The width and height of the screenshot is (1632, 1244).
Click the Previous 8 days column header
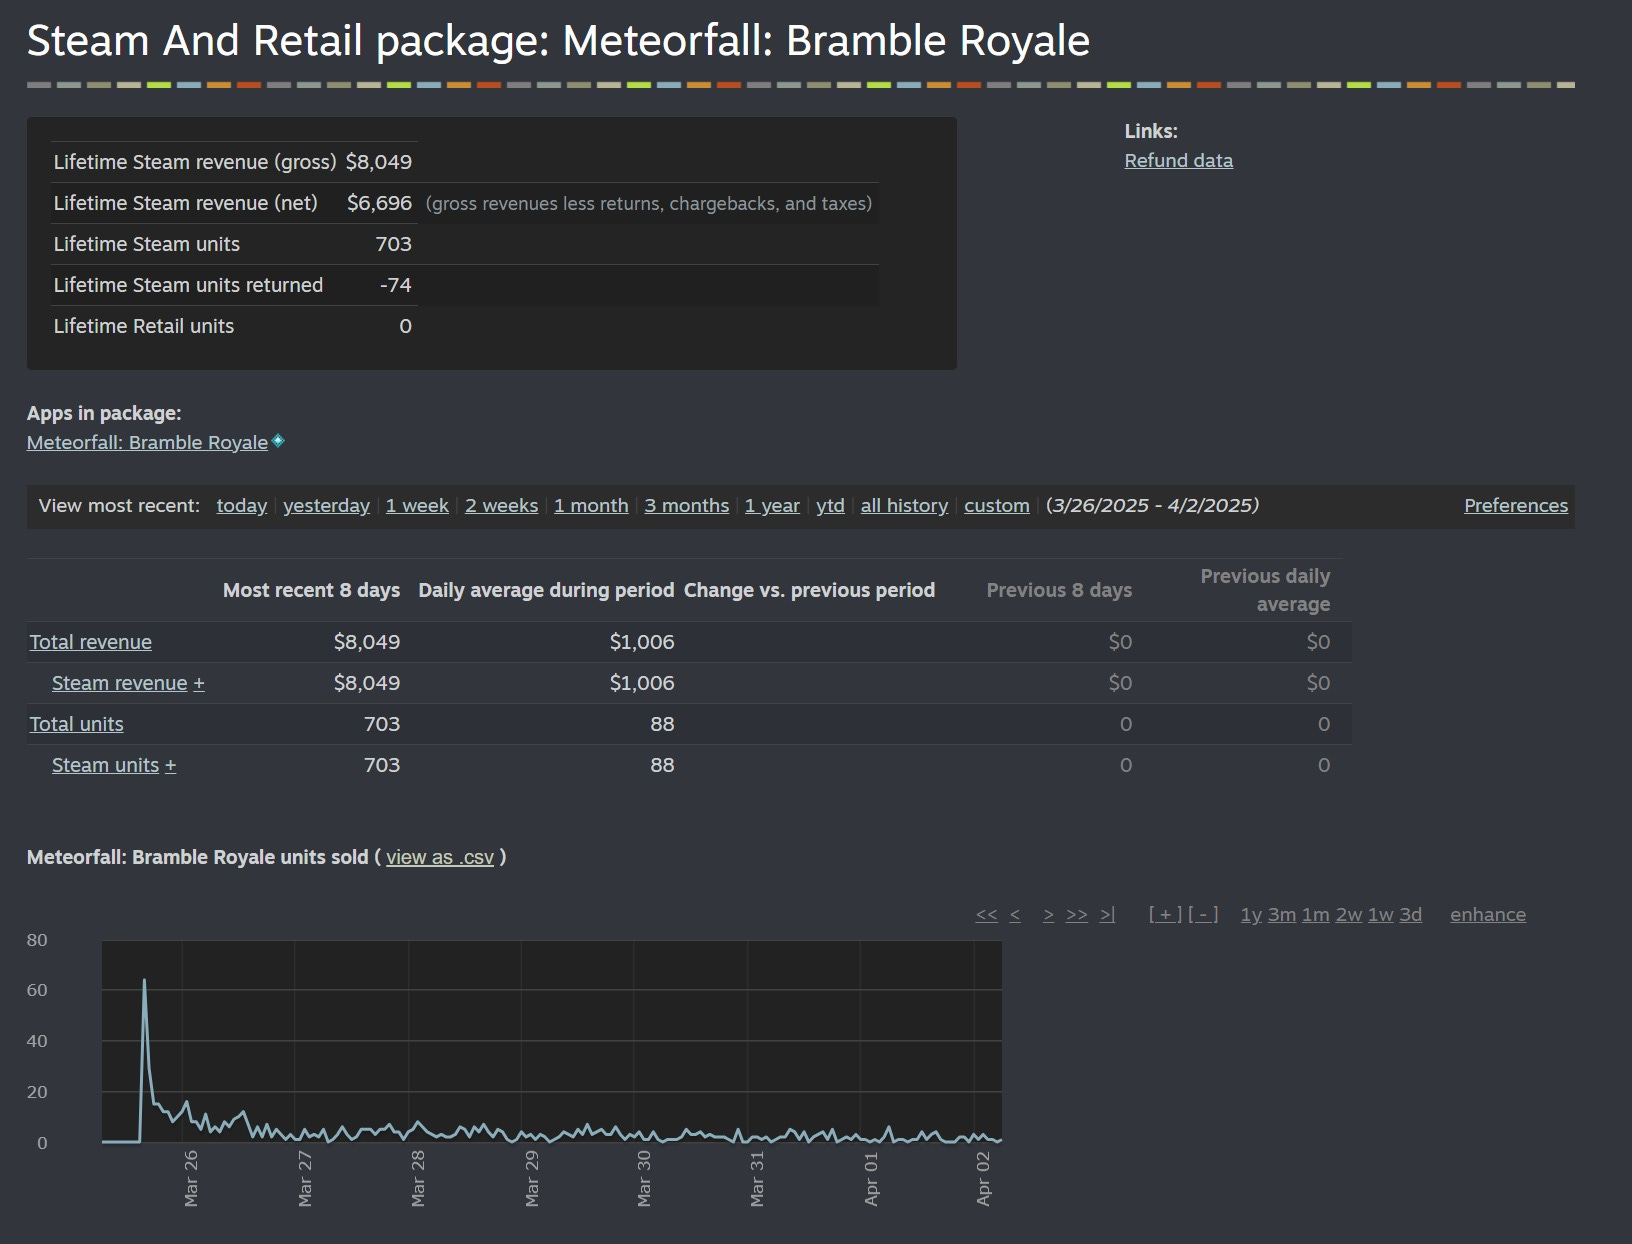(1059, 590)
